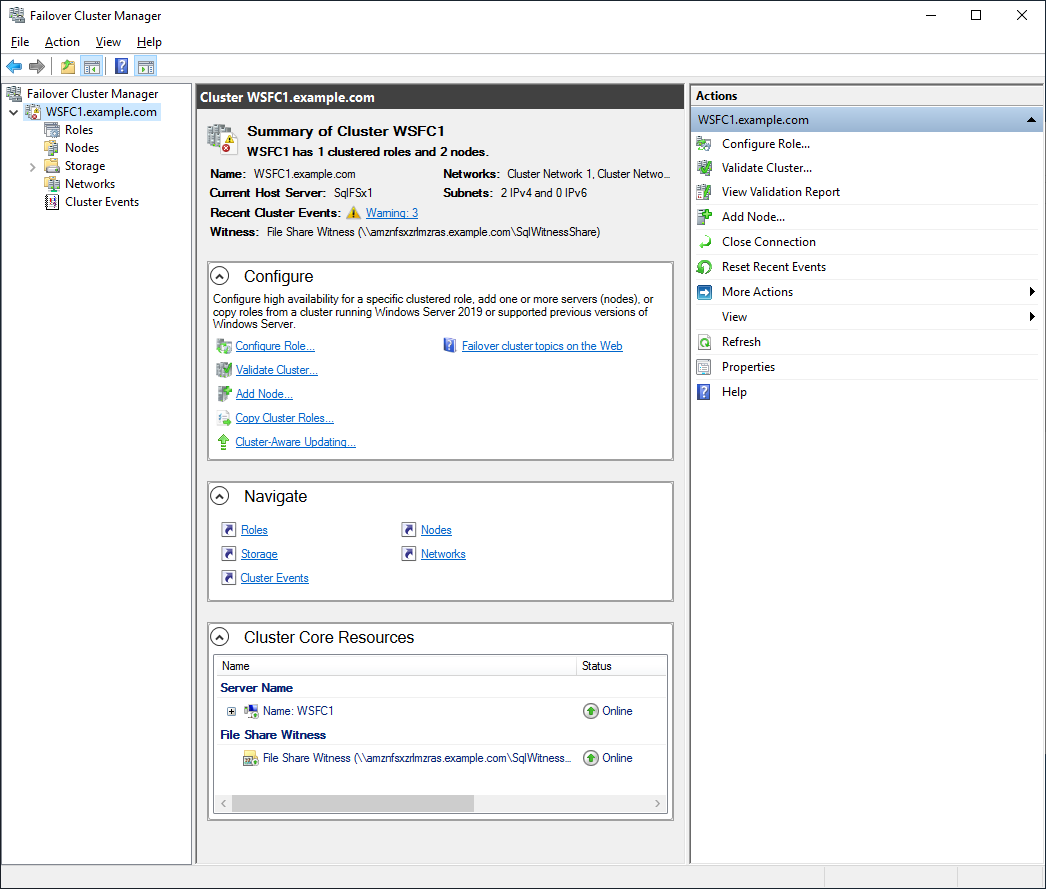Toggle the Show/Hide Console Tree toolbar icon
Viewport: 1046px width, 889px height.
[91, 67]
